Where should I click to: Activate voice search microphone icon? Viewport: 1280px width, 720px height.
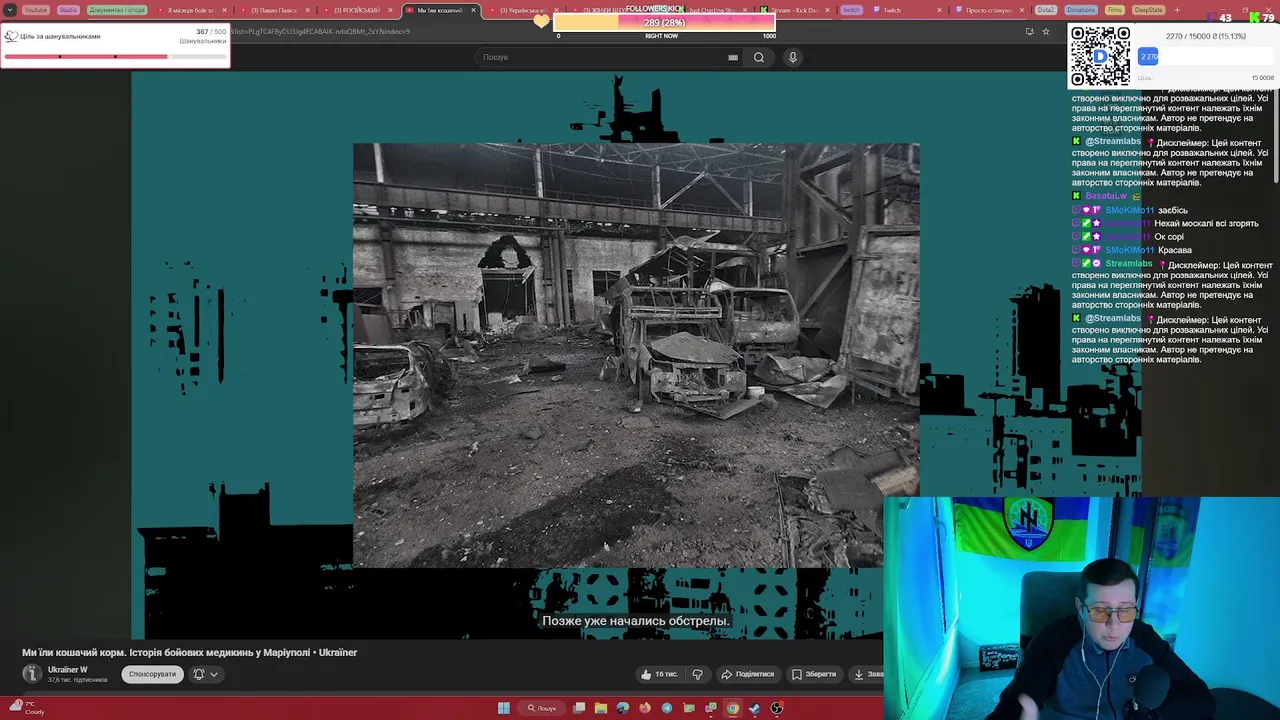coord(793,57)
